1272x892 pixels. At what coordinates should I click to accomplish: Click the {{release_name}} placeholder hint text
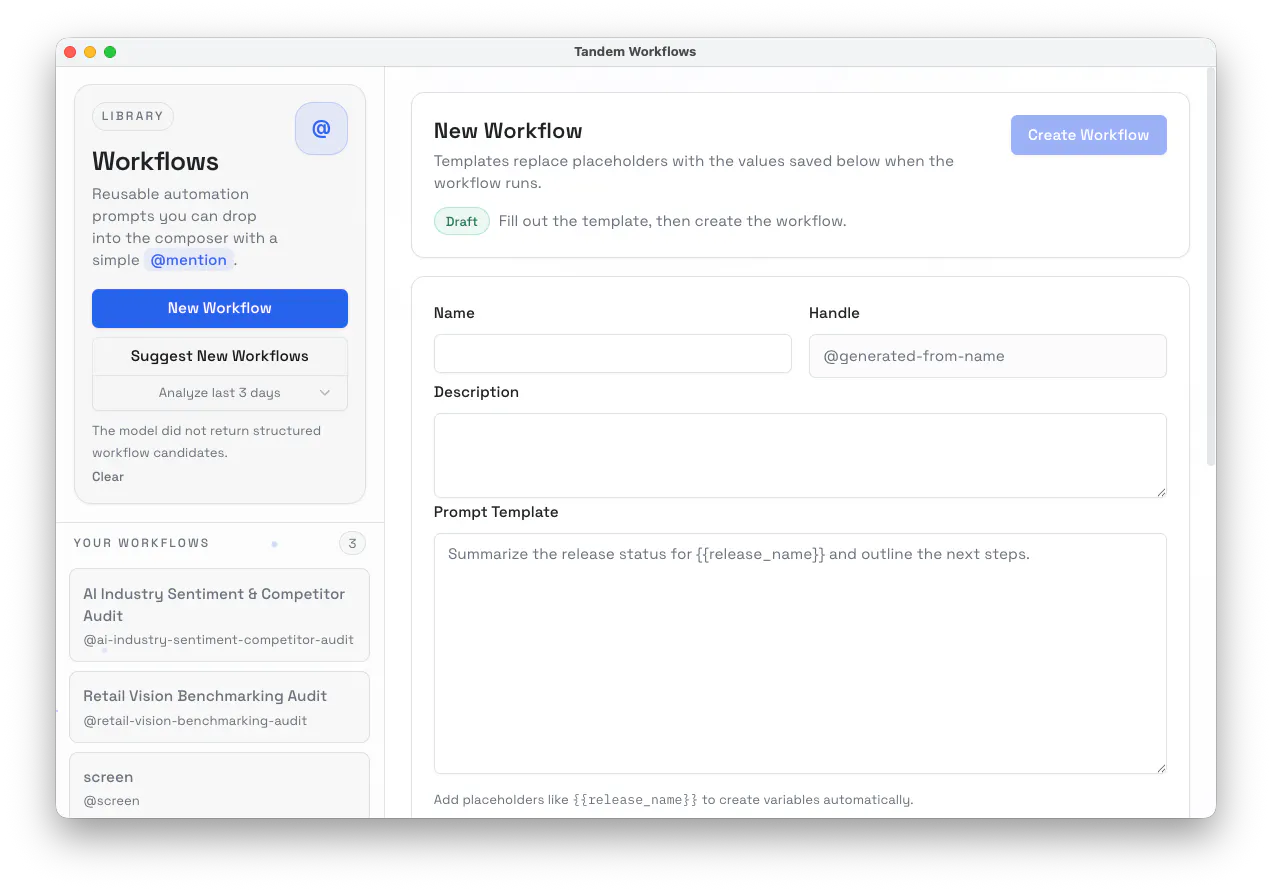[635, 800]
